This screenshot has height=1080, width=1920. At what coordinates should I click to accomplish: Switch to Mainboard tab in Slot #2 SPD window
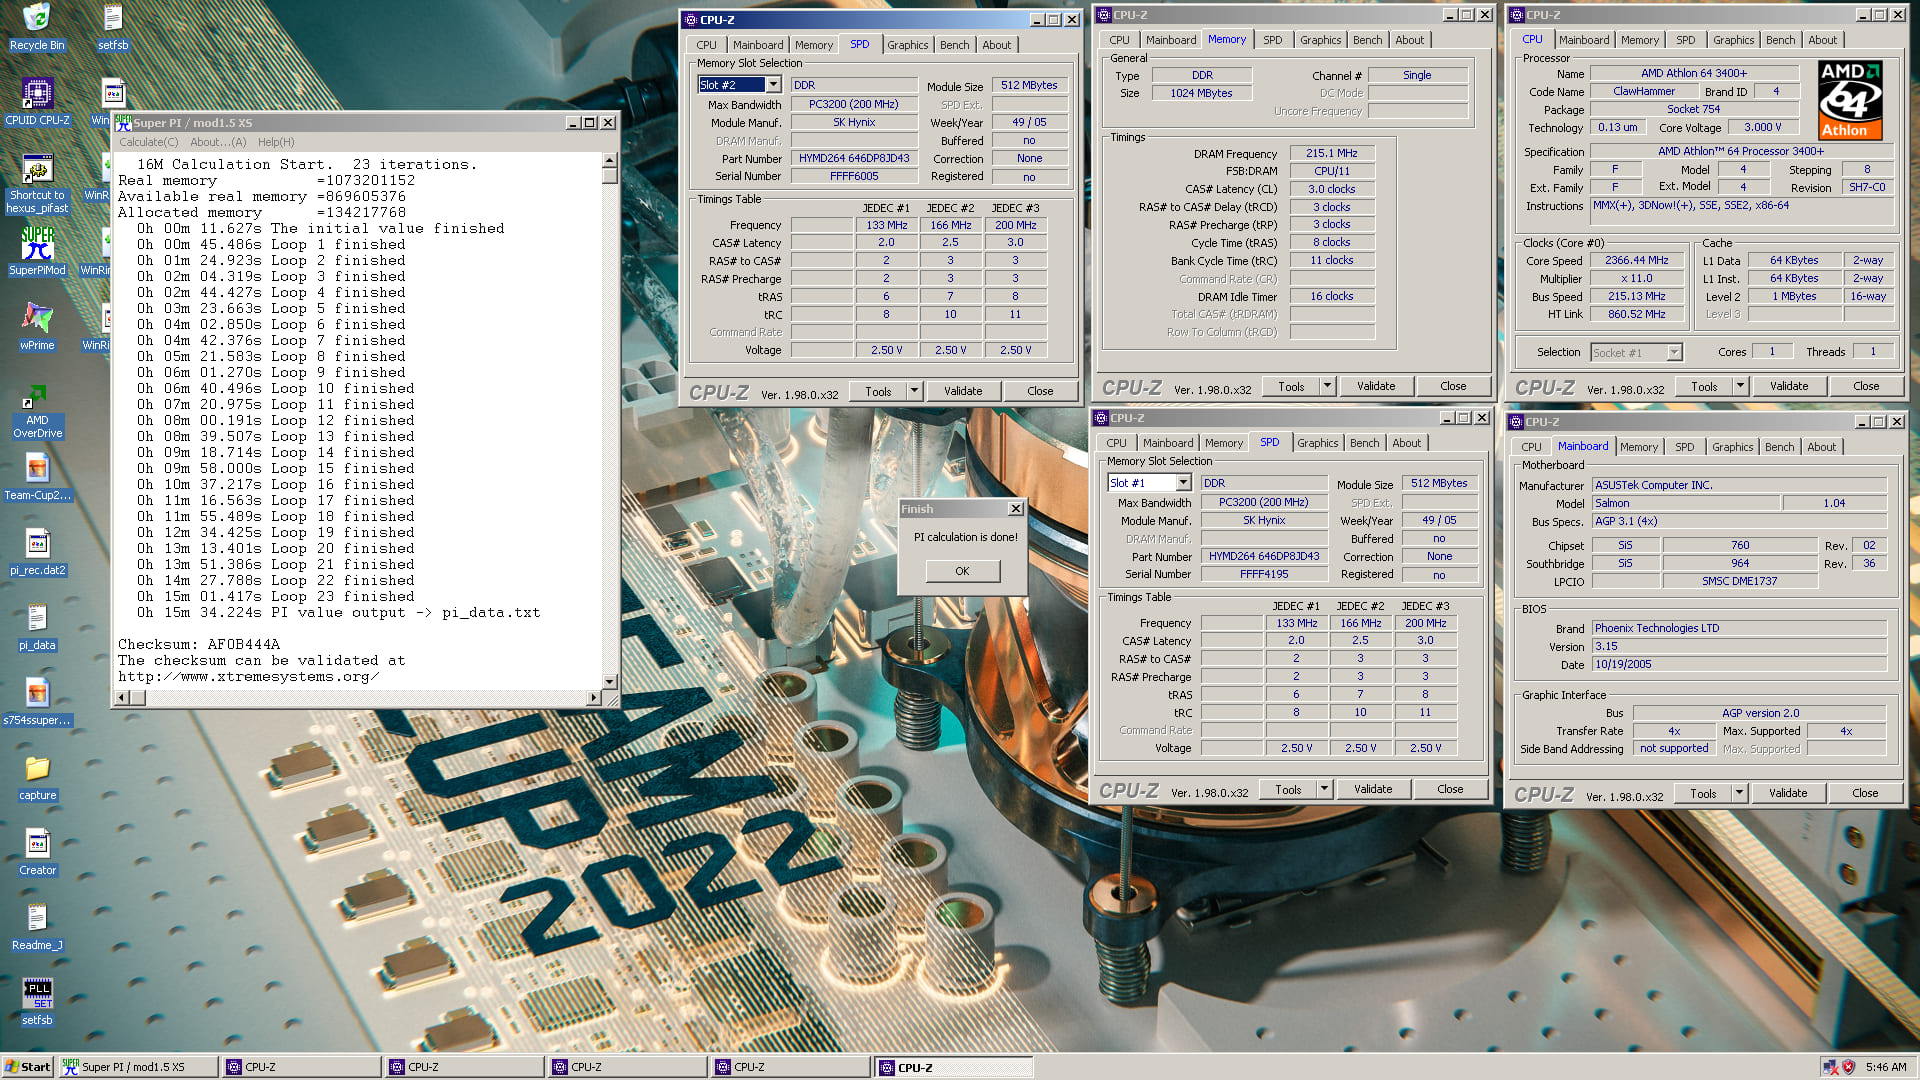pos(757,45)
